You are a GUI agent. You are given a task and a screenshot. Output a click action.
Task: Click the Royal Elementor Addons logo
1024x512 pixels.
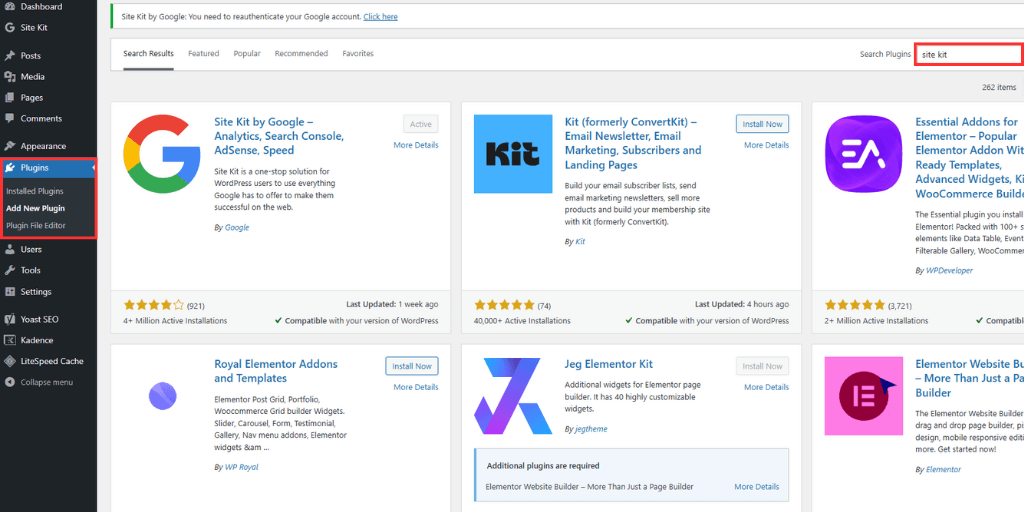(162, 396)
